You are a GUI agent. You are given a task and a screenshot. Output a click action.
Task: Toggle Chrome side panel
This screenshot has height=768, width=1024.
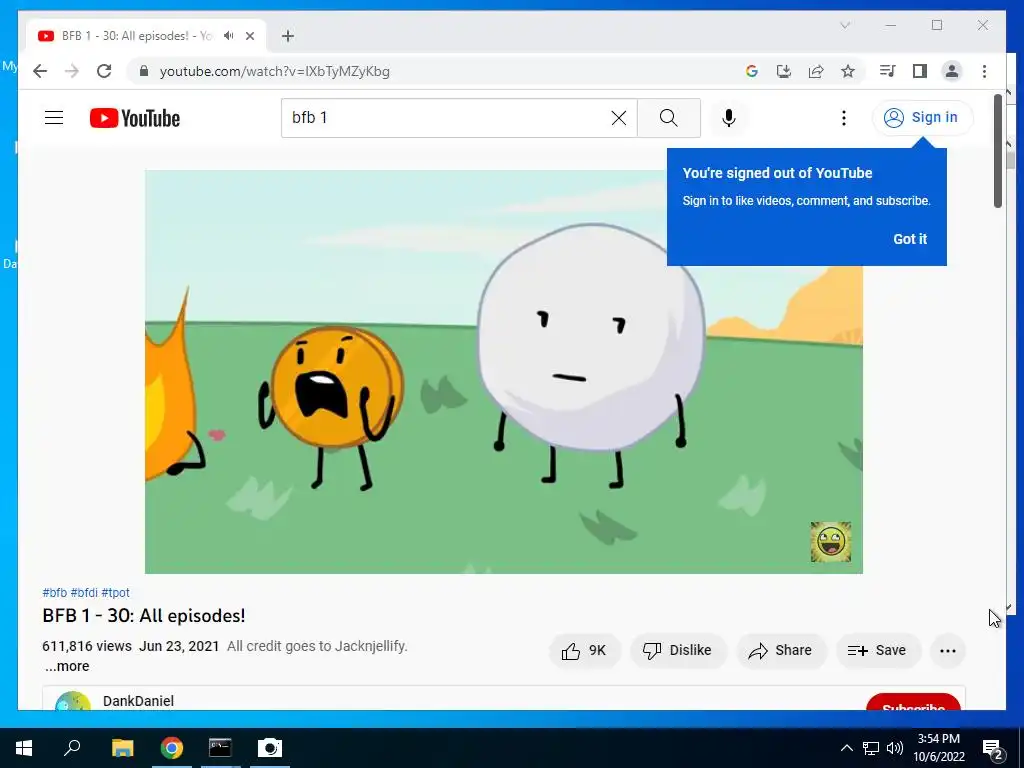[920, 71]
